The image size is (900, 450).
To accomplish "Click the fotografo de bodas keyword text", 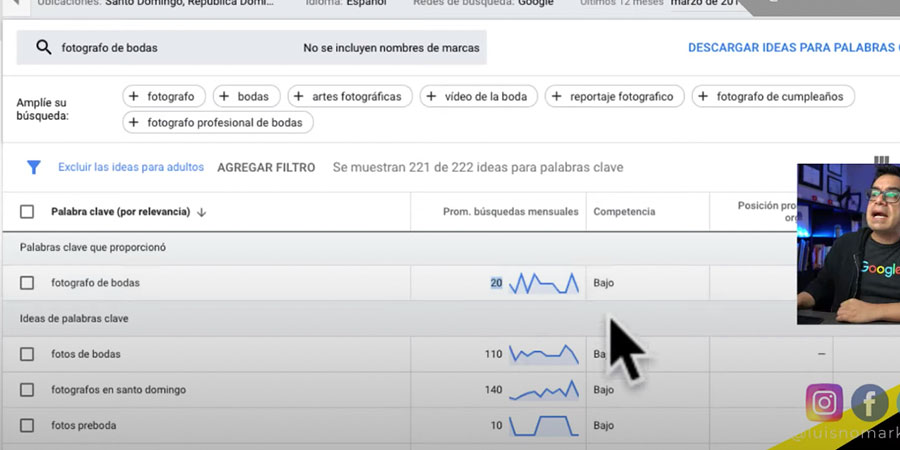I will (x=95, y=283).
